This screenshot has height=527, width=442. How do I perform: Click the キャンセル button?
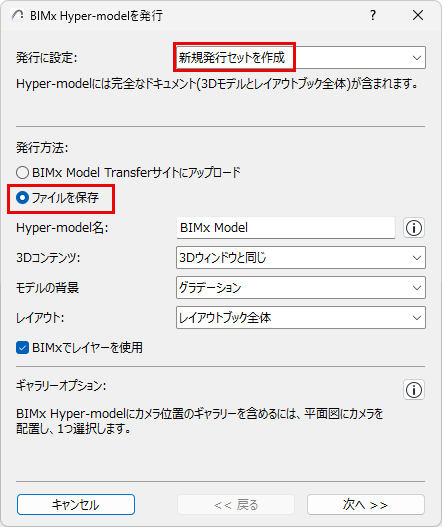(x=76, y=504)
